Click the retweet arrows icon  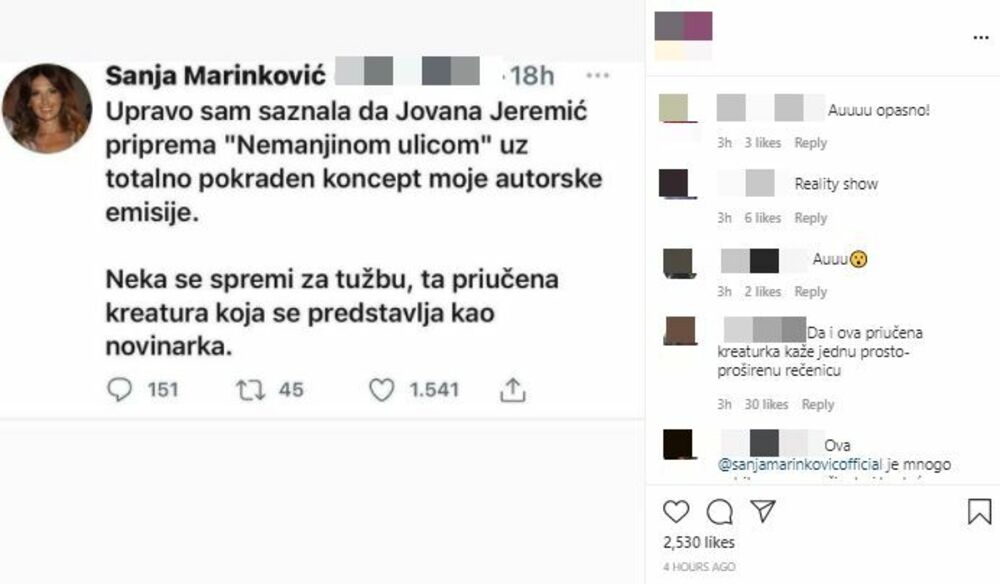(x=251, y=390)
